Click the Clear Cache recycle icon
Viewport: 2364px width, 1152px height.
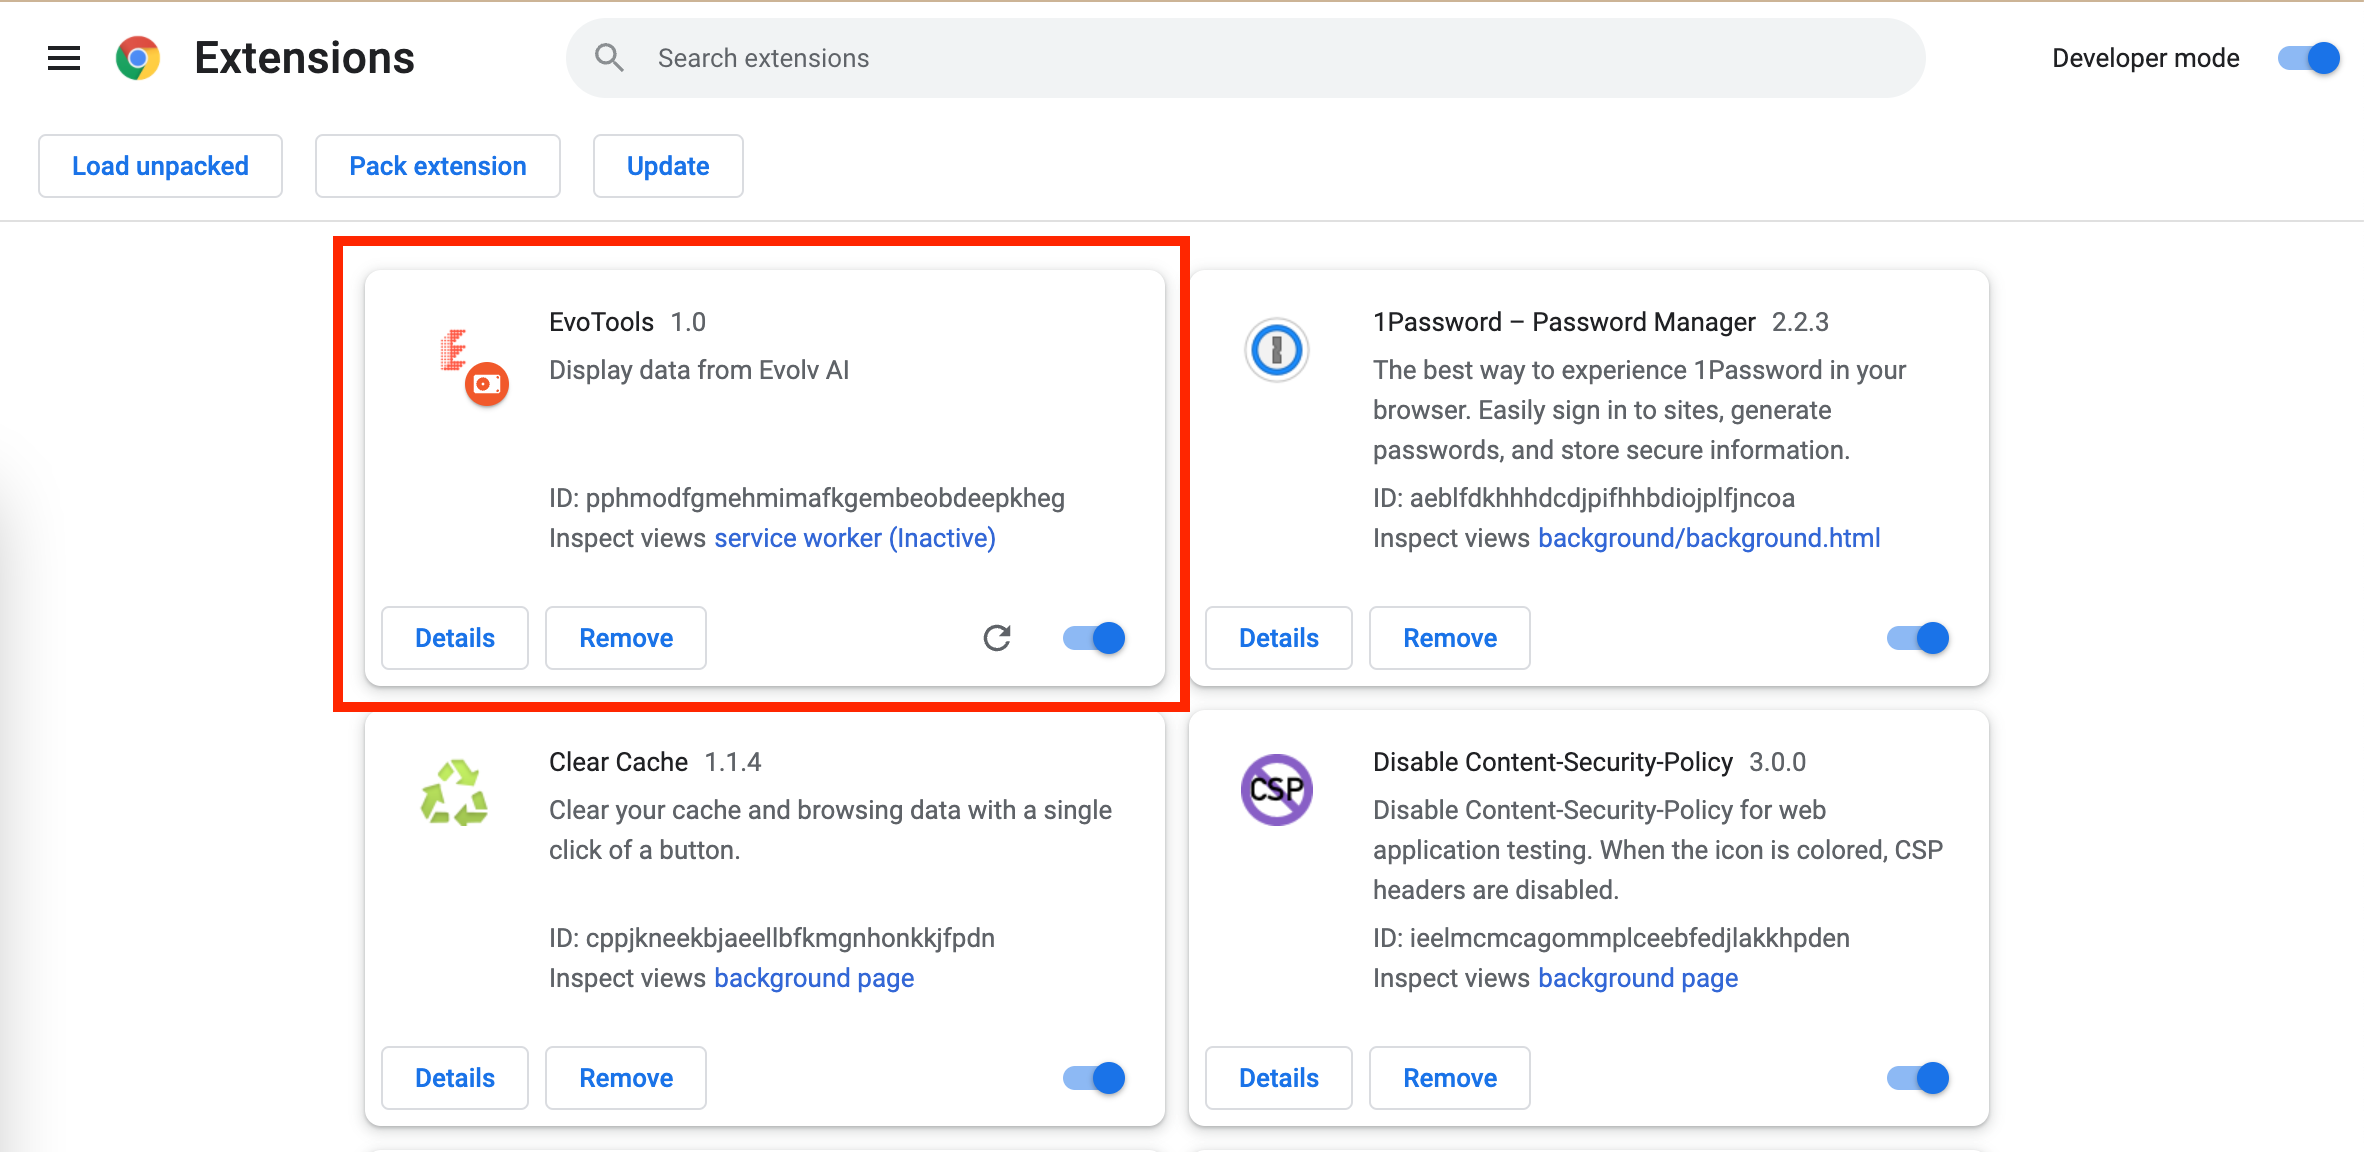coord(454,792)
